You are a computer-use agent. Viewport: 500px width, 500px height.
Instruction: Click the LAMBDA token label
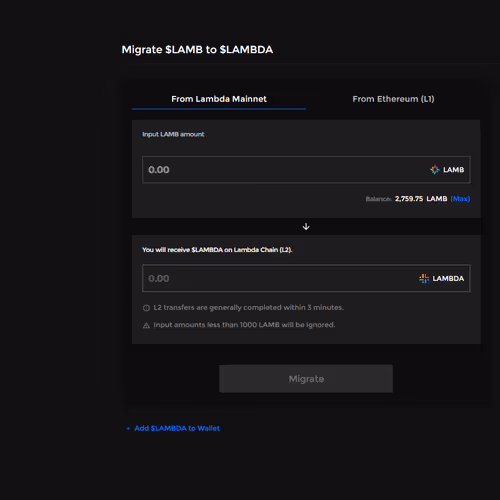(x=448, y=278)
